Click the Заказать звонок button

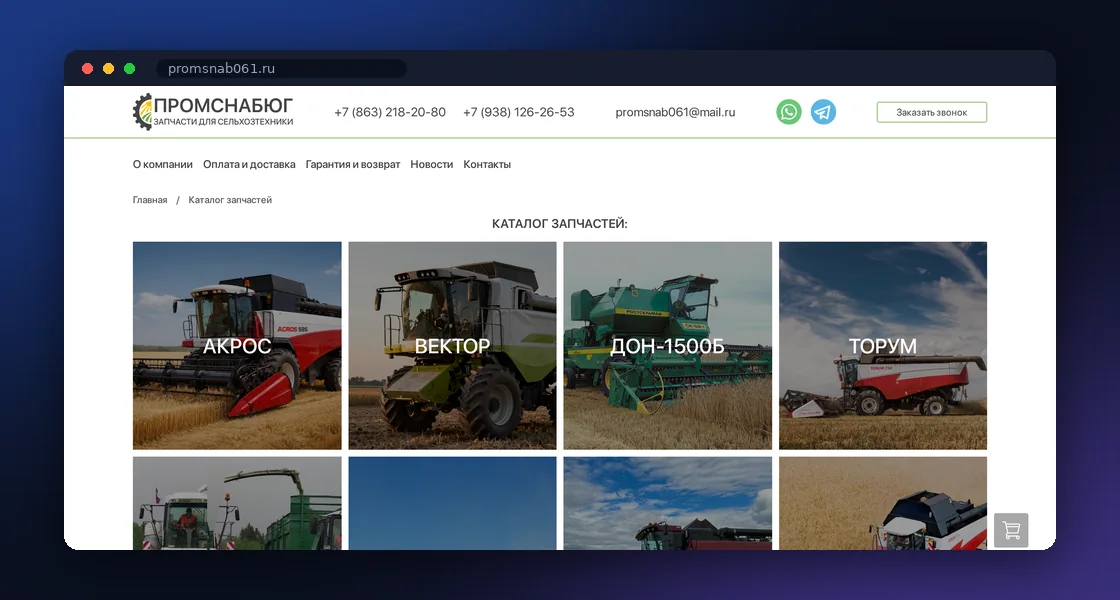(x=931, y=112)
